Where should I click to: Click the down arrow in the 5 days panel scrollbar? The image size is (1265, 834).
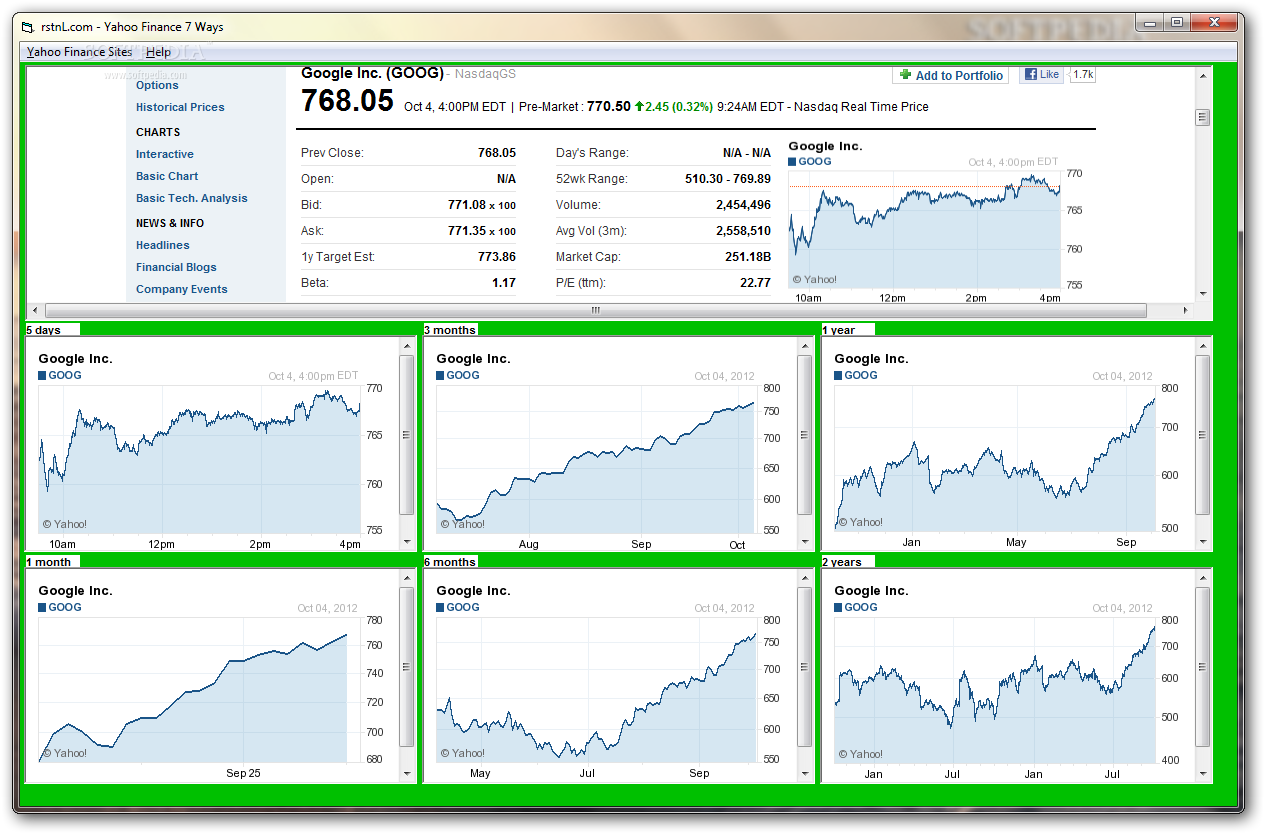point(407,541)
